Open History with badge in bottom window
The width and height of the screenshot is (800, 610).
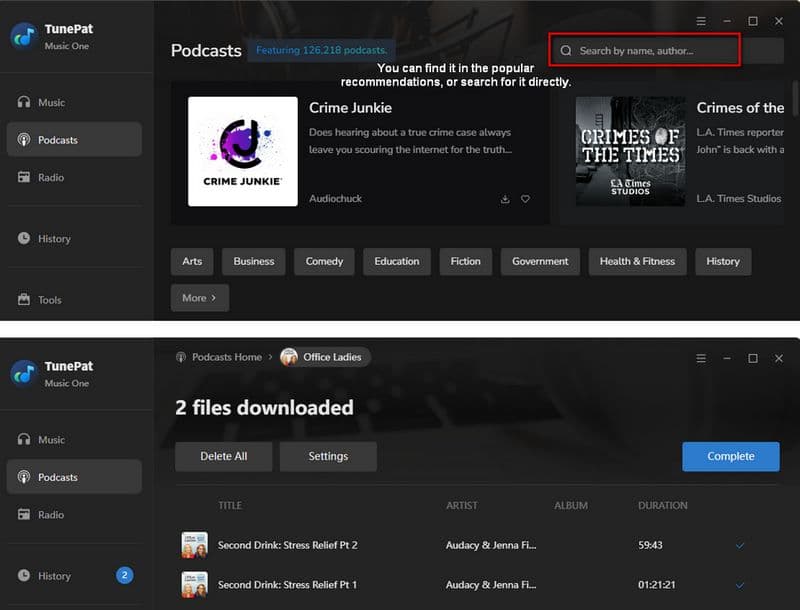tap(74, 575)
